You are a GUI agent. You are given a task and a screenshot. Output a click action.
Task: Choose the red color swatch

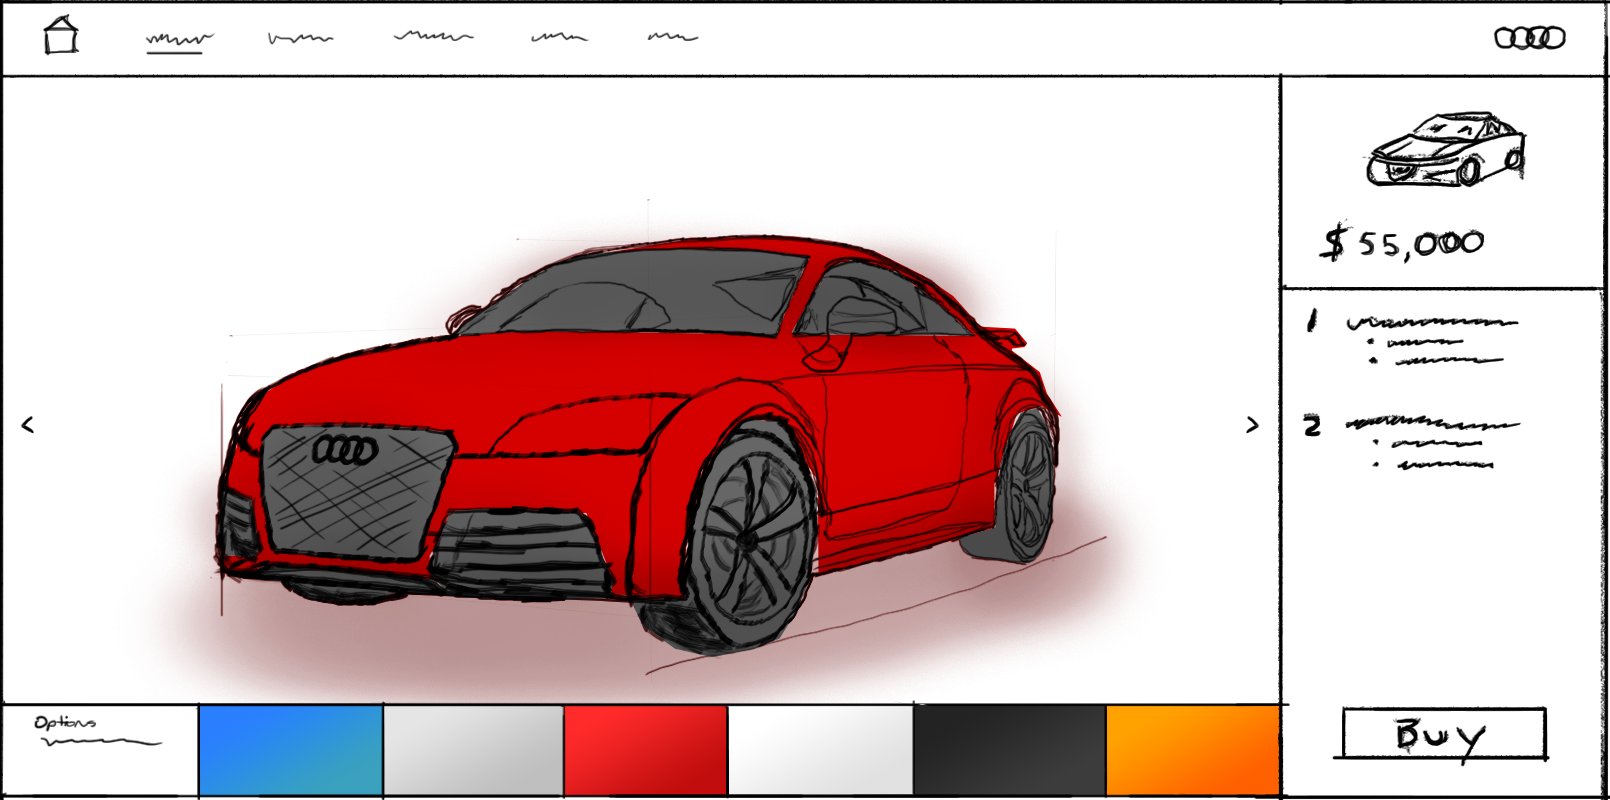[x=646, y=751]
